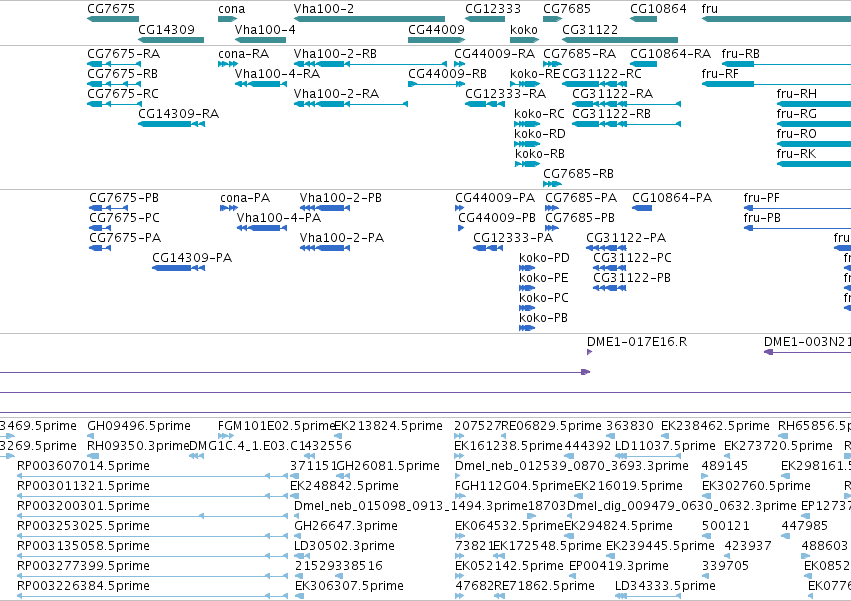Select protein koko-PB

click(x=527, y=328)
